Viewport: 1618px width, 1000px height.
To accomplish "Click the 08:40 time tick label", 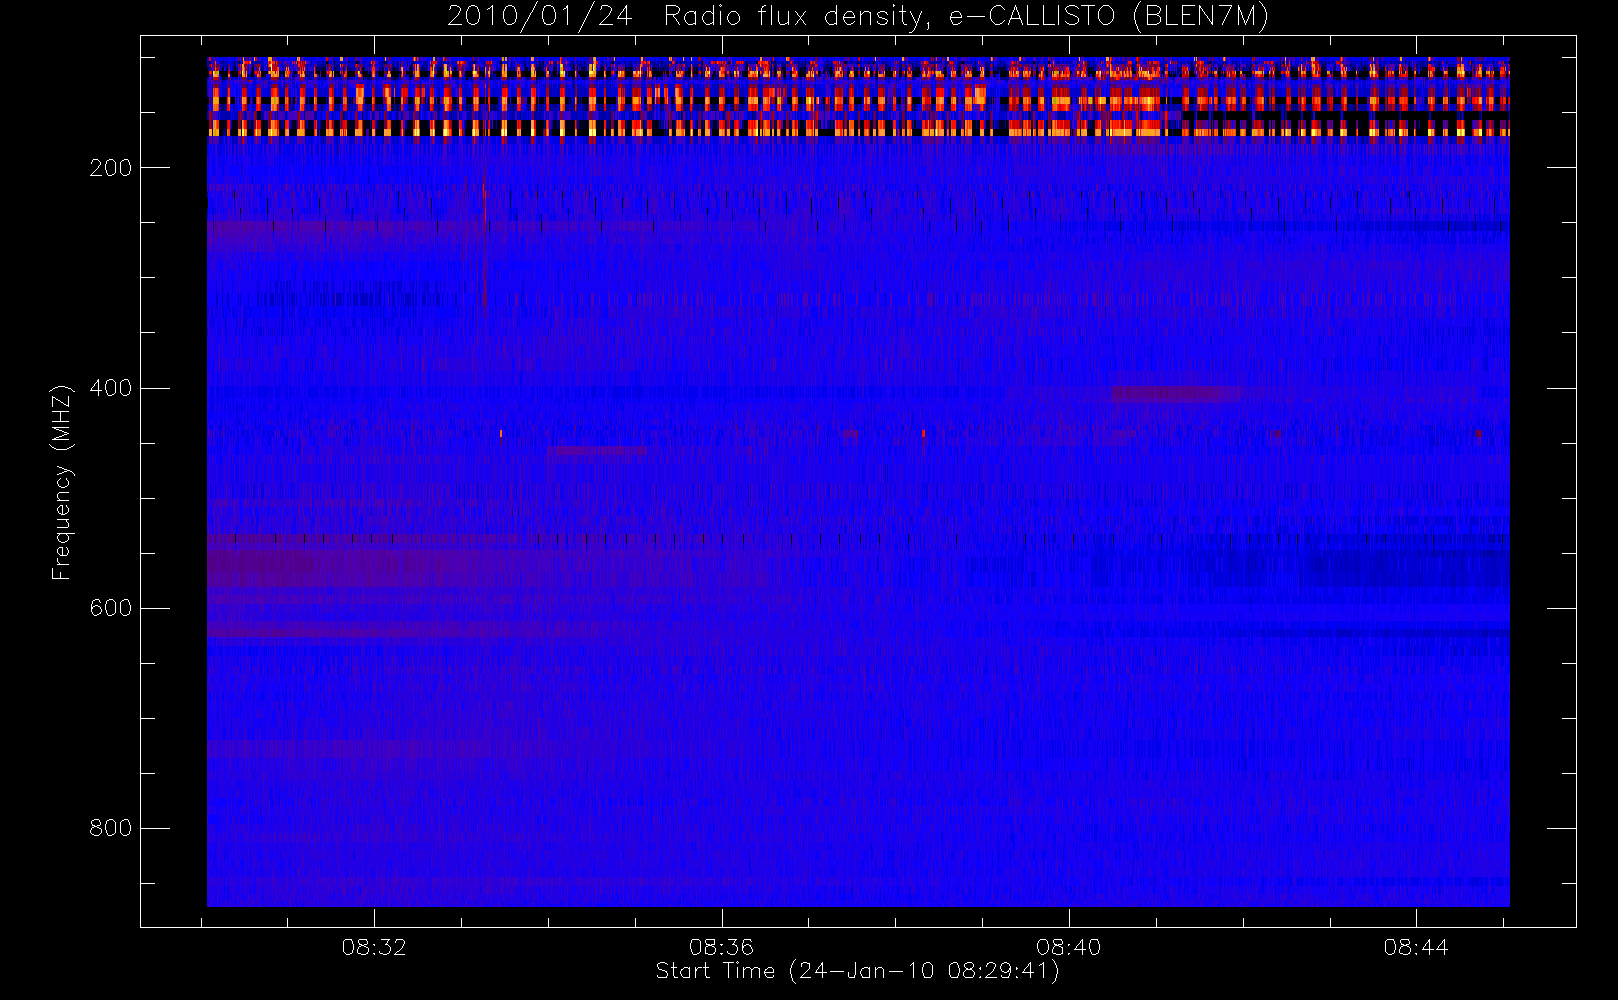I will pos(1068,947).
